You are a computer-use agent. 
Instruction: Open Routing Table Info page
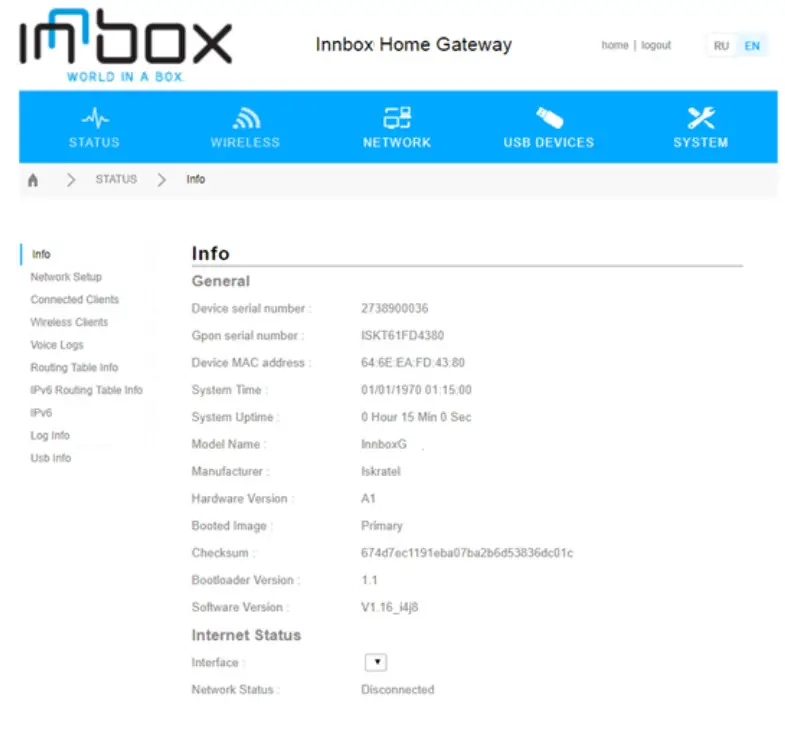click(74, 368)
